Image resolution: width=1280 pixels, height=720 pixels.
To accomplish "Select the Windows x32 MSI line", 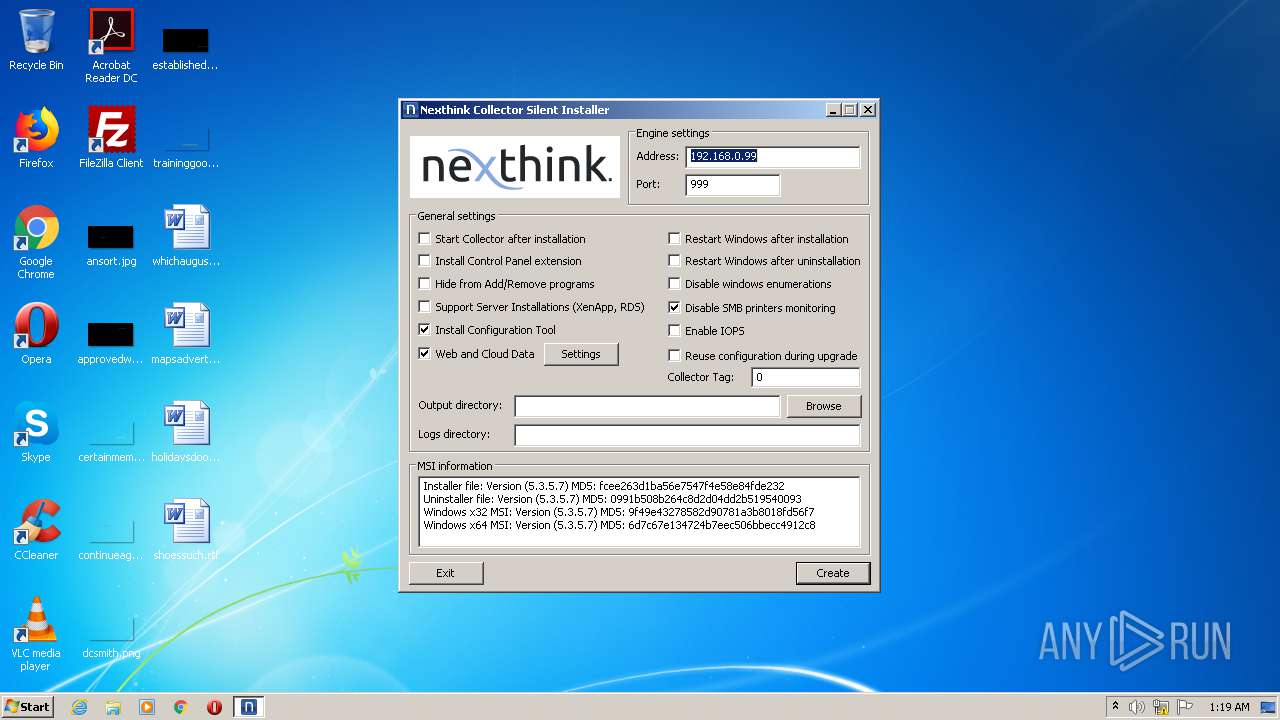I will coord(619,512).
